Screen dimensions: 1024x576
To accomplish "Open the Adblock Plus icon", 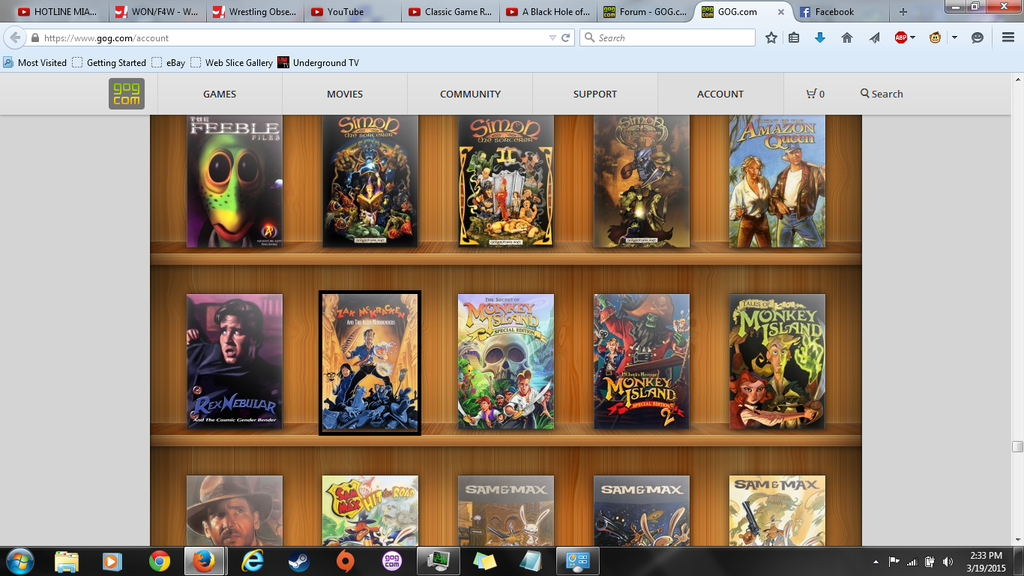I will click(x=901, y=38).
